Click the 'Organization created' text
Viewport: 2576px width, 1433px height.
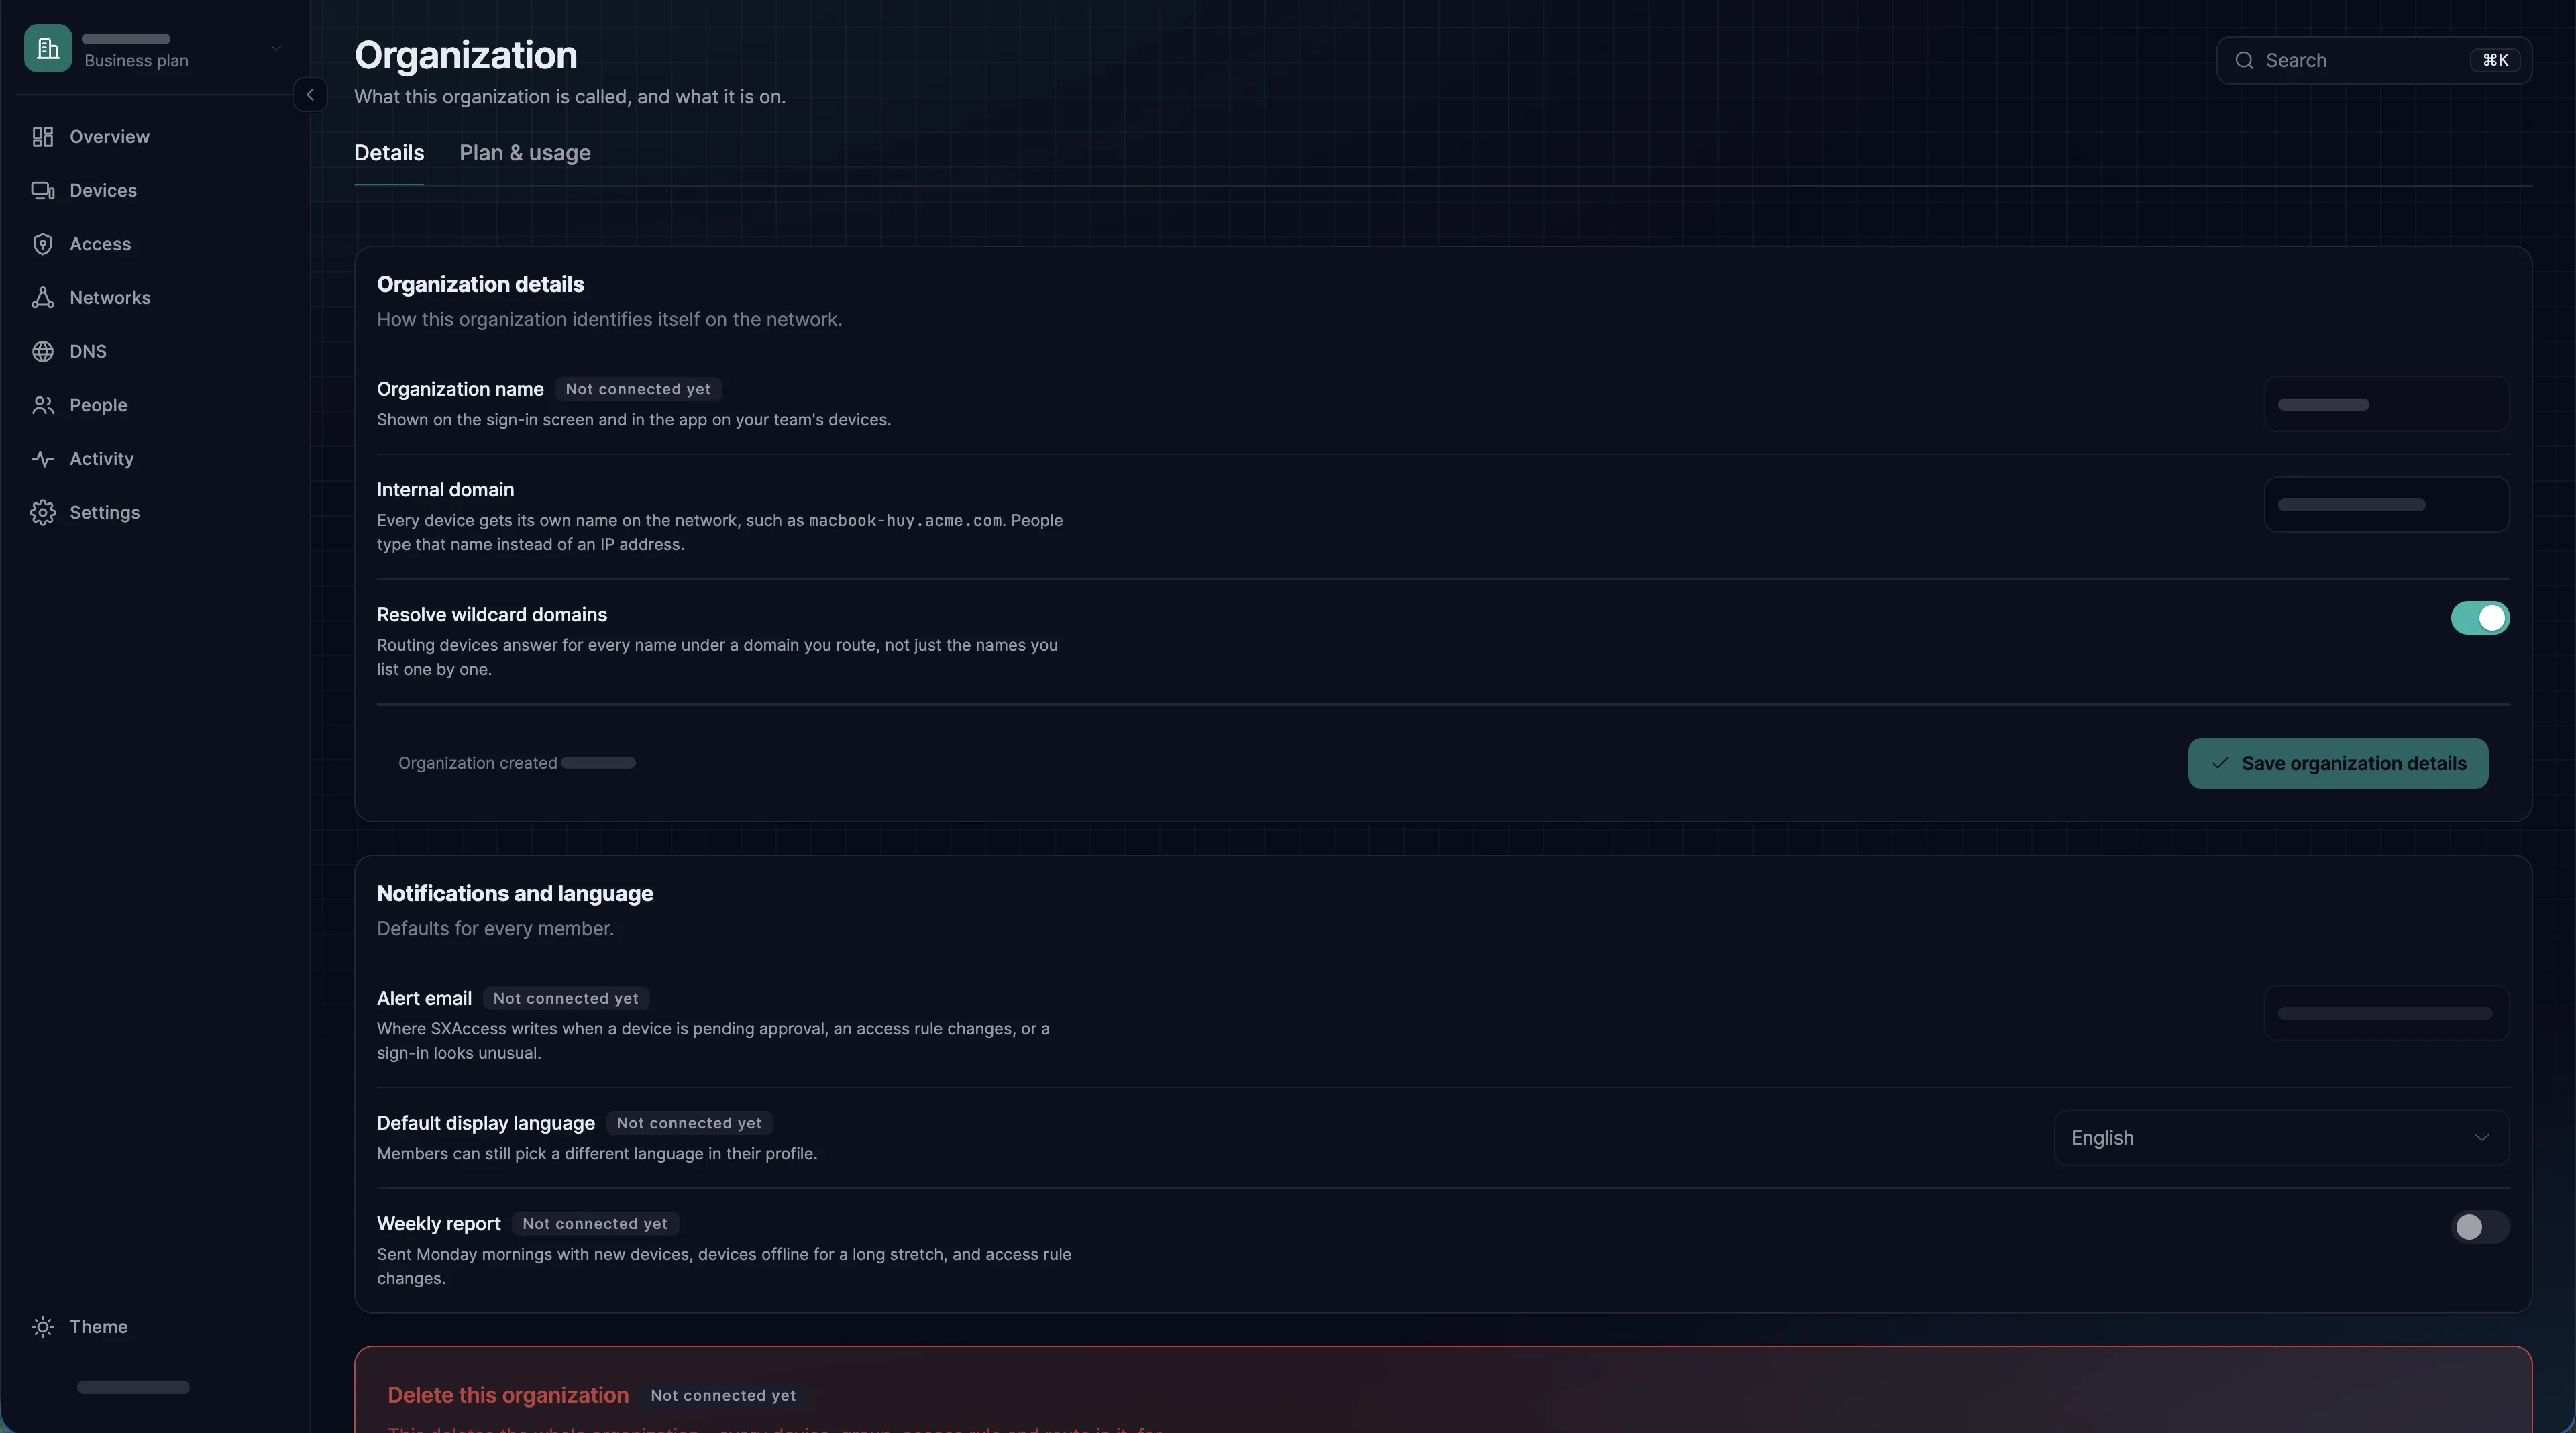(477, 763)
